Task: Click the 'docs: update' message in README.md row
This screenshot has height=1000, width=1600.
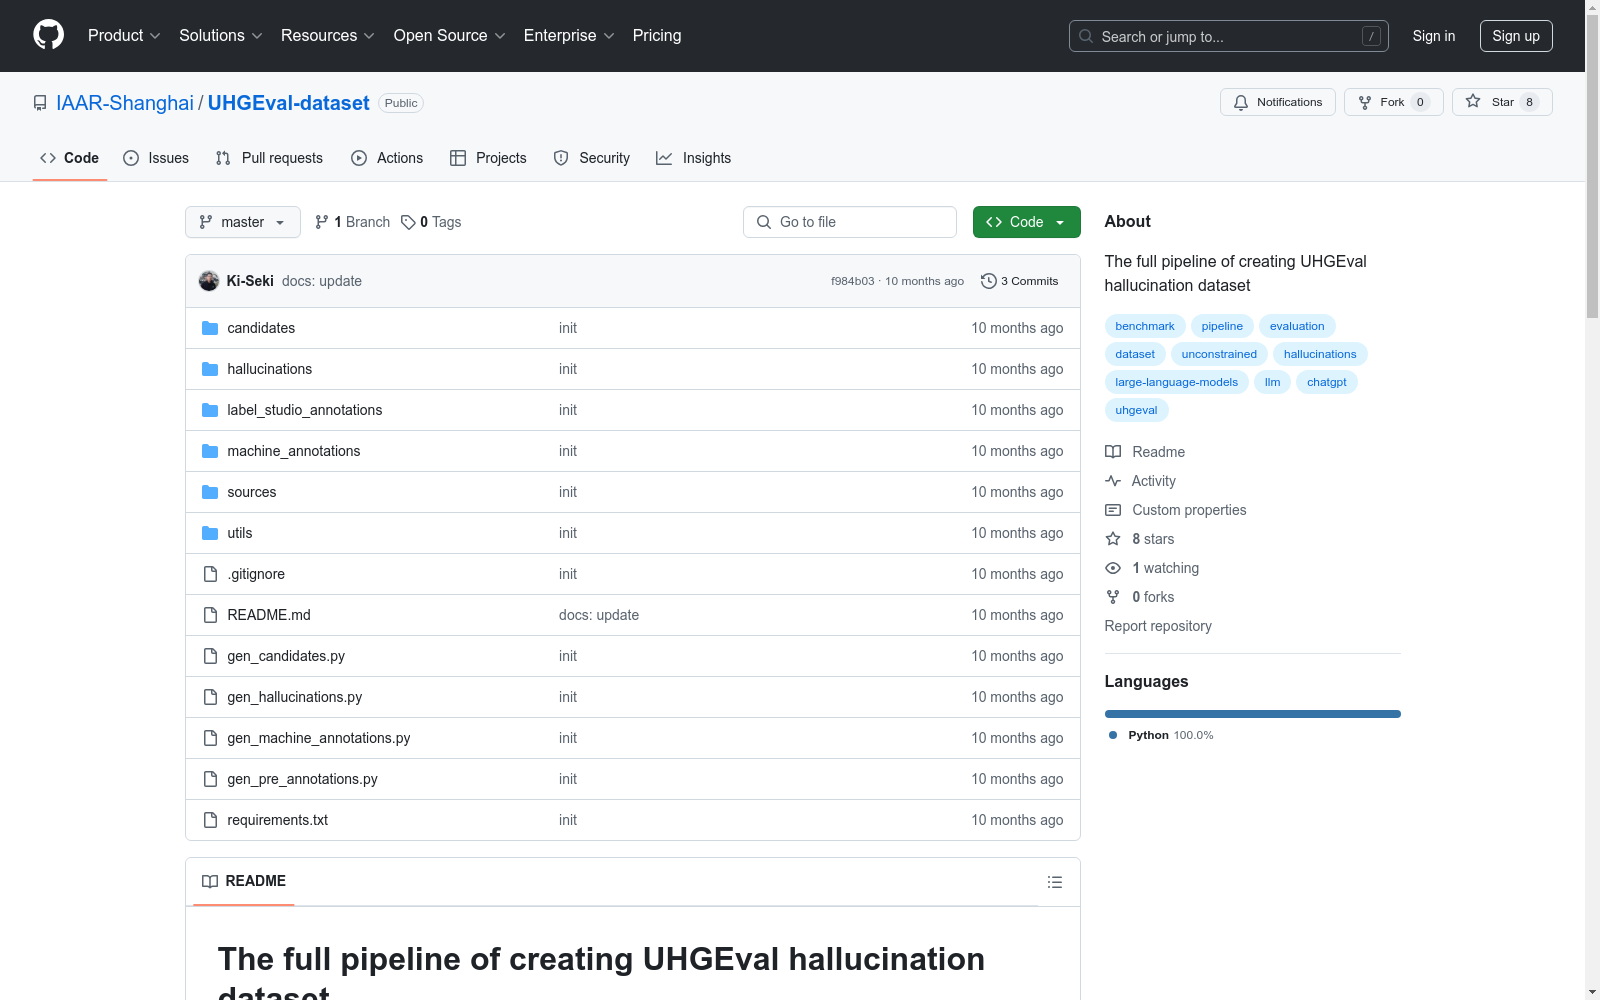Action: [599, 615]
